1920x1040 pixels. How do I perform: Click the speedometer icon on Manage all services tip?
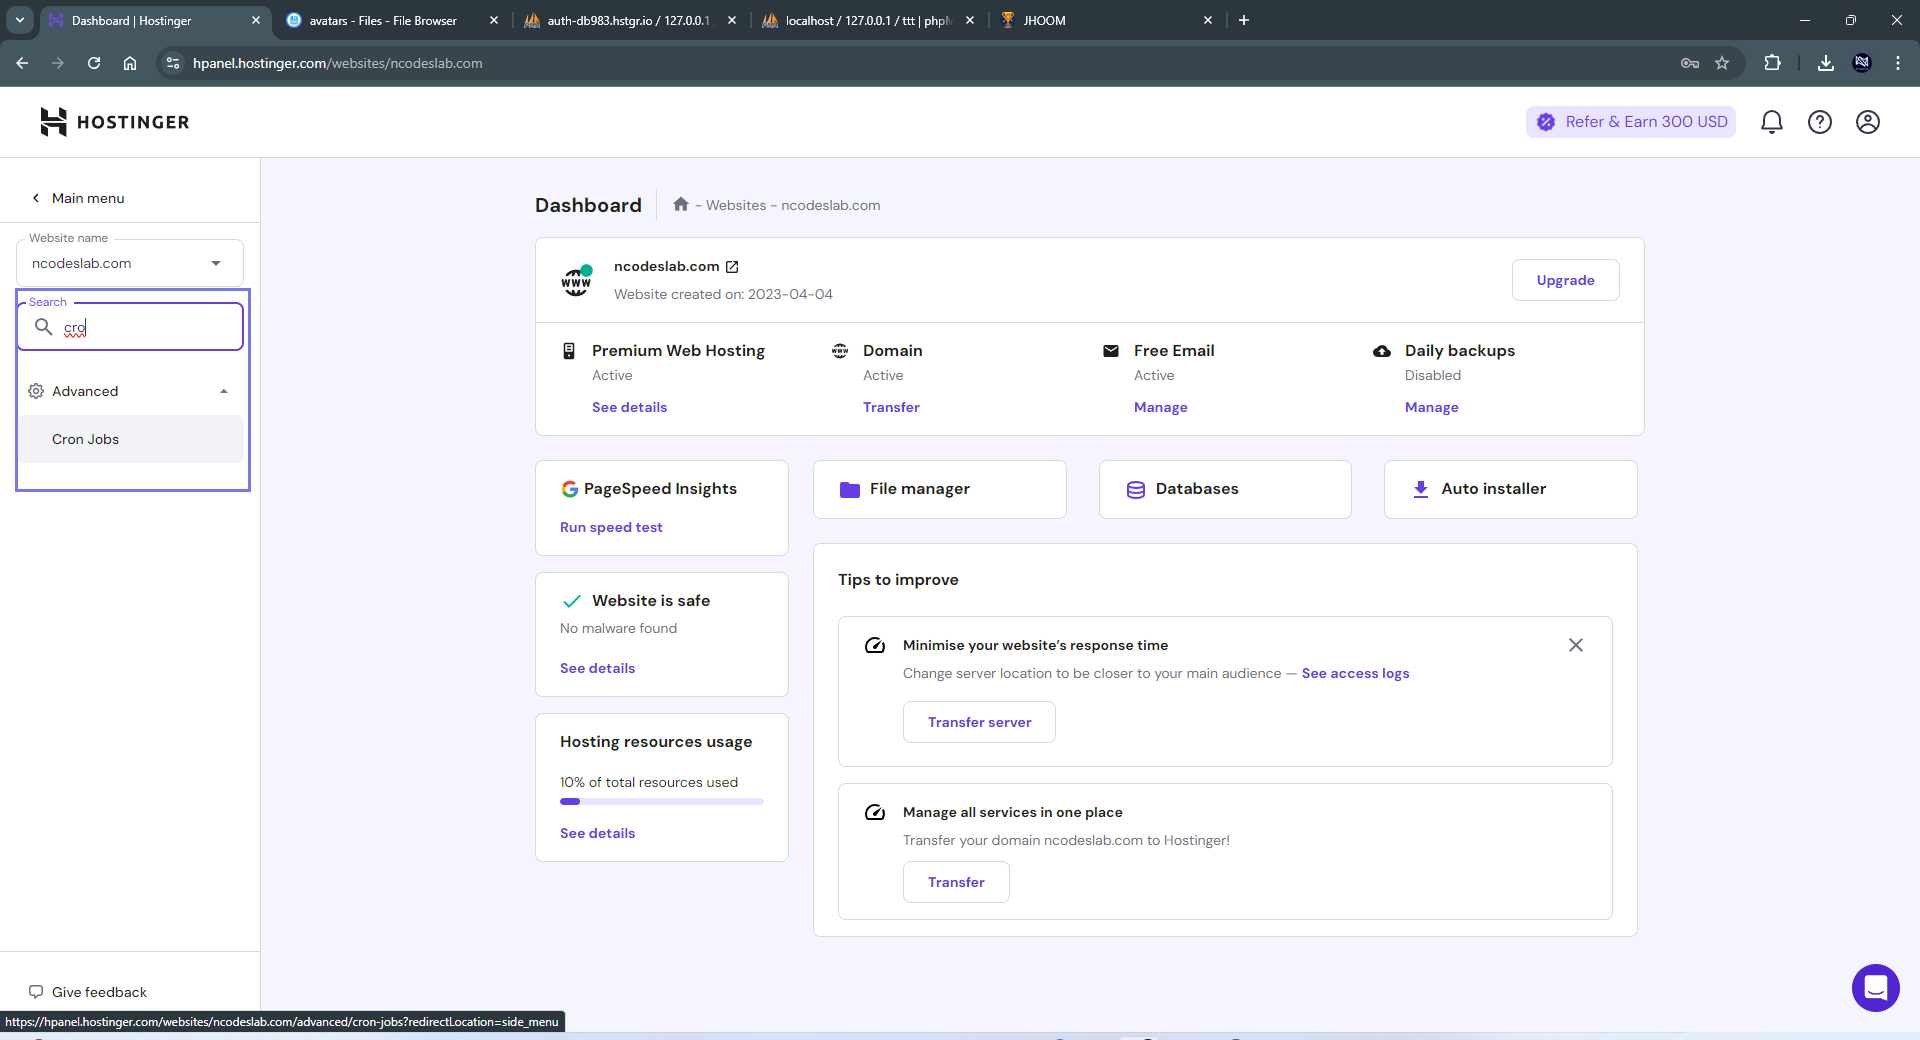coord(875,813)
